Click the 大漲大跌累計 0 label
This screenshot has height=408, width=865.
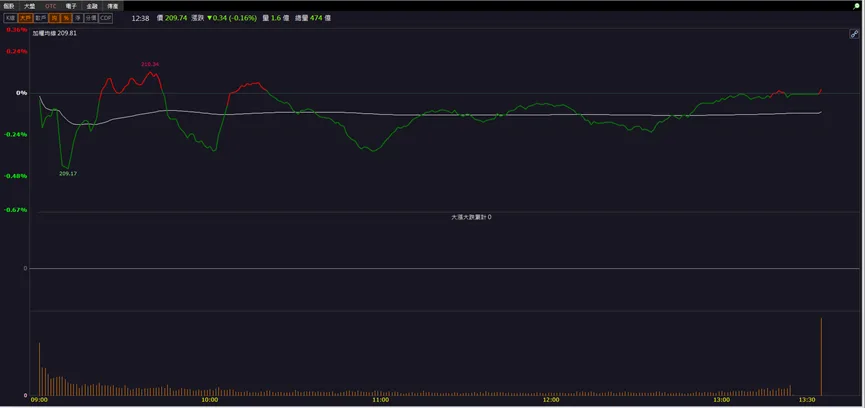point(471,217)
